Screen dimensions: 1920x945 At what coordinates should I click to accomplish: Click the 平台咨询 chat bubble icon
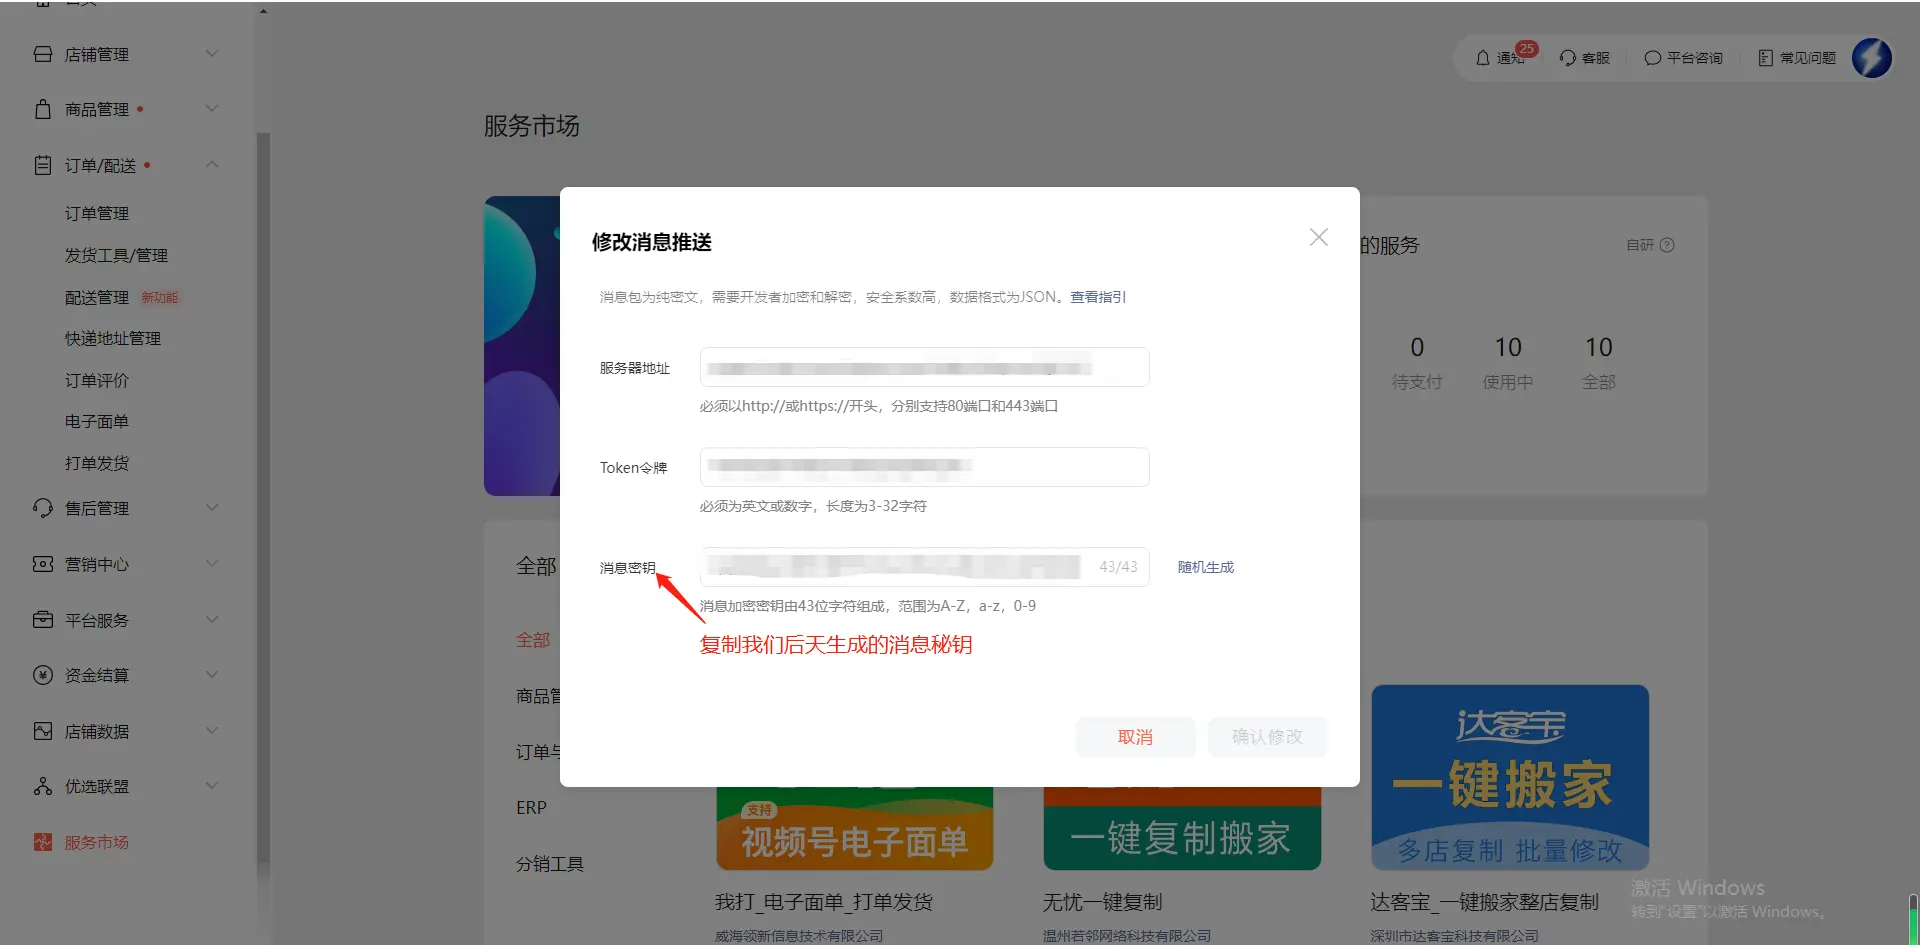tap(1652, 58)
